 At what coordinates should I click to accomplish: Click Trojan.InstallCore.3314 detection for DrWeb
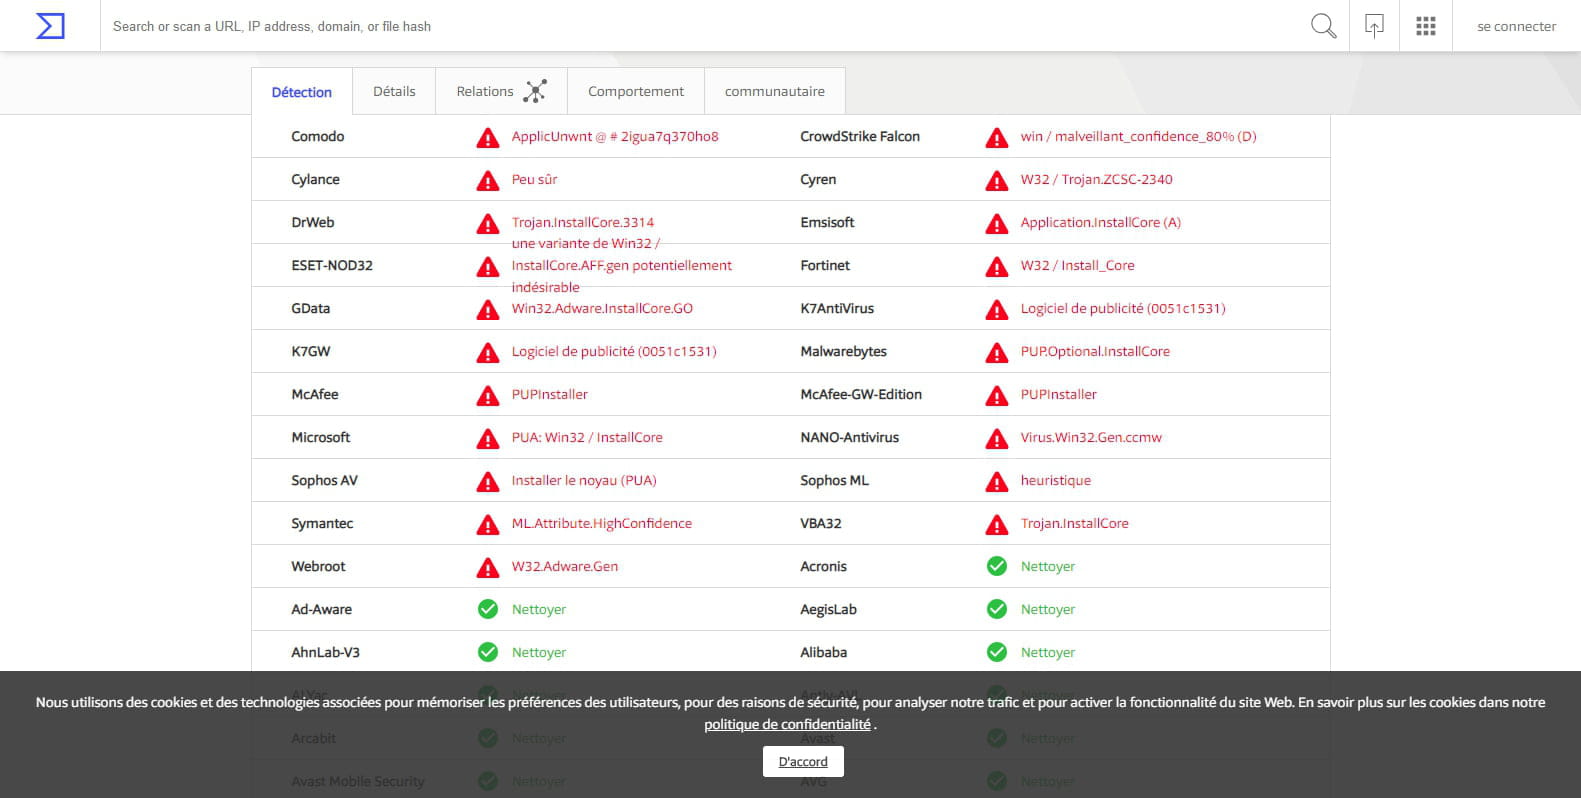pyautogui.click(x=583, y=222)
